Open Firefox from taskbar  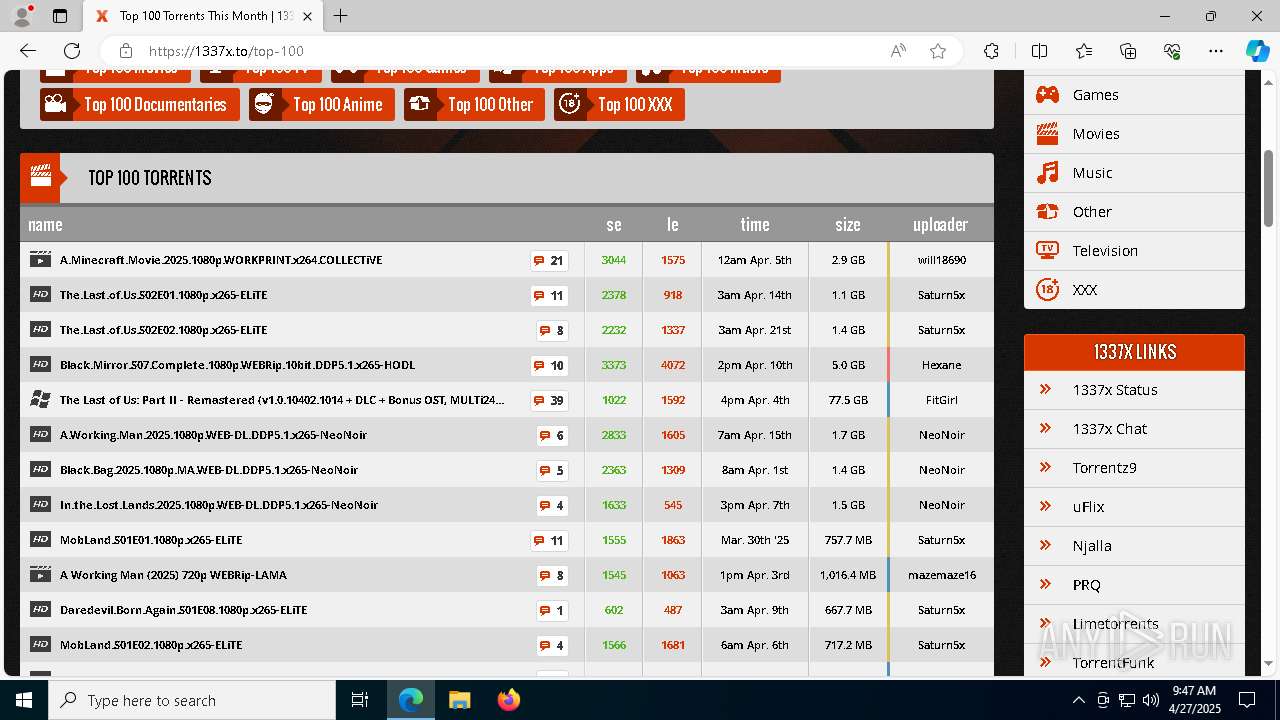point(509,700)
